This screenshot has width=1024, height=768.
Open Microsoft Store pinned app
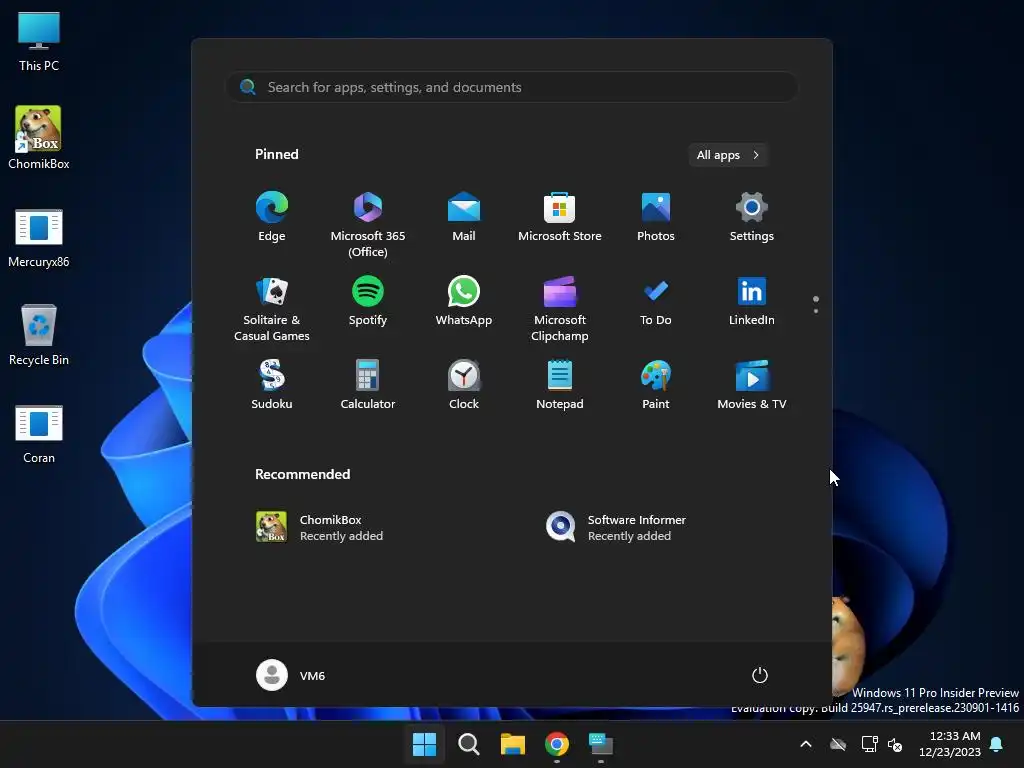pyautogui.click(x=560, y=217)
